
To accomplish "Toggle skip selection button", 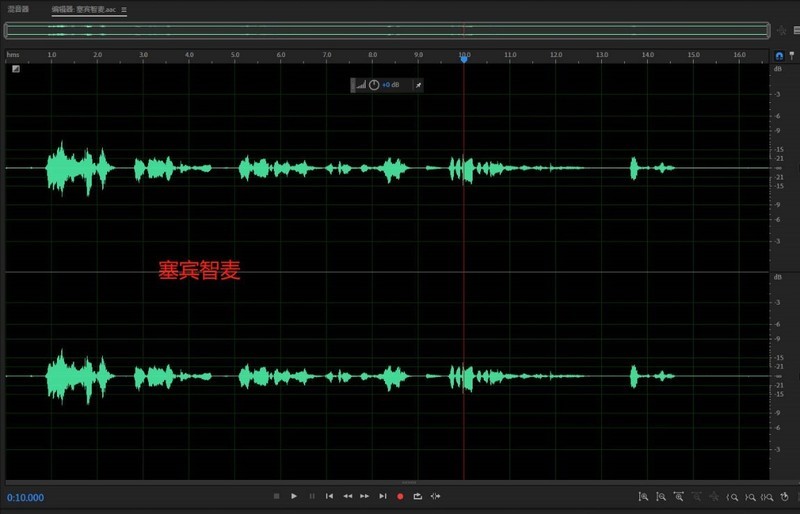I will pyautogui.click(x=435, y=496).
